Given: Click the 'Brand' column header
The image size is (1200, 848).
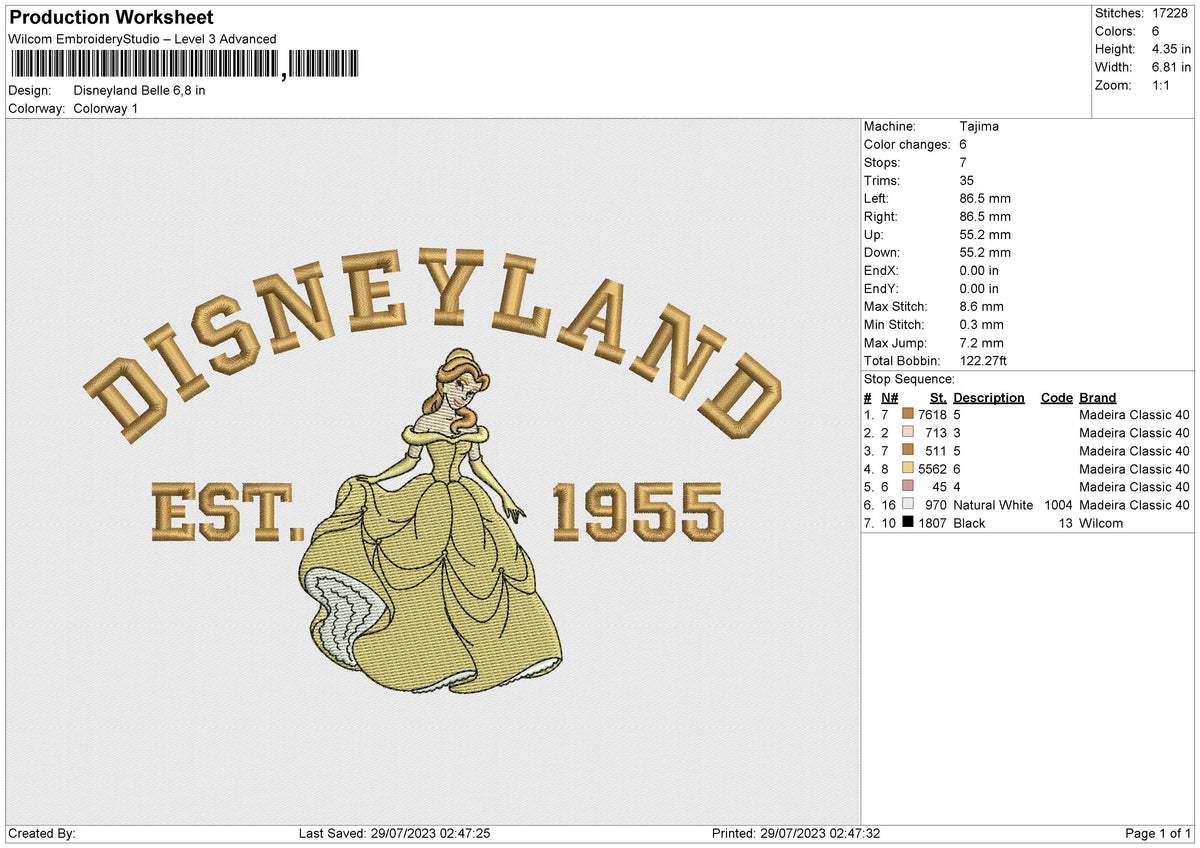Looking at the screenshot, I should [x=1097, y=397].
